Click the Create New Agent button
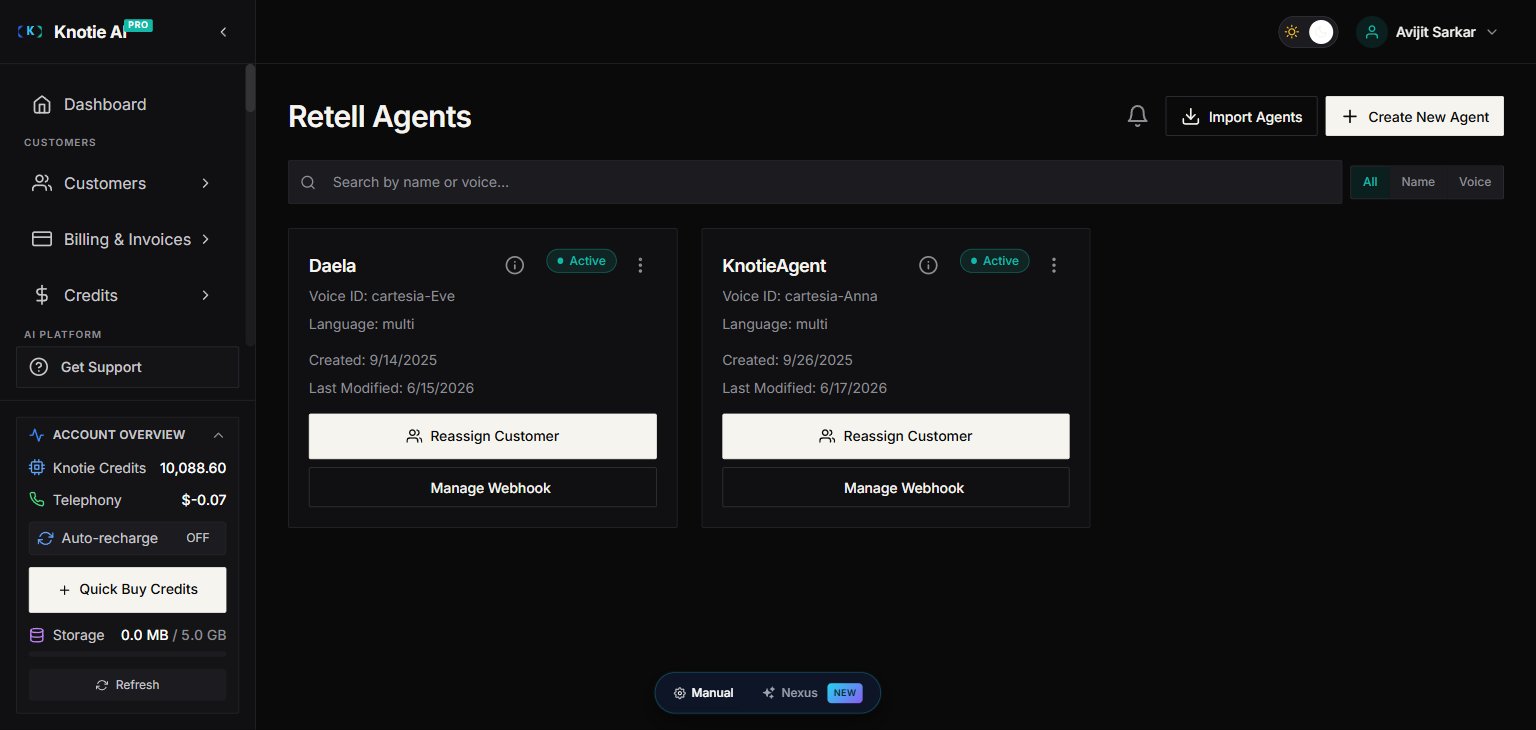1536x730 pixels. click(1414, 117)
